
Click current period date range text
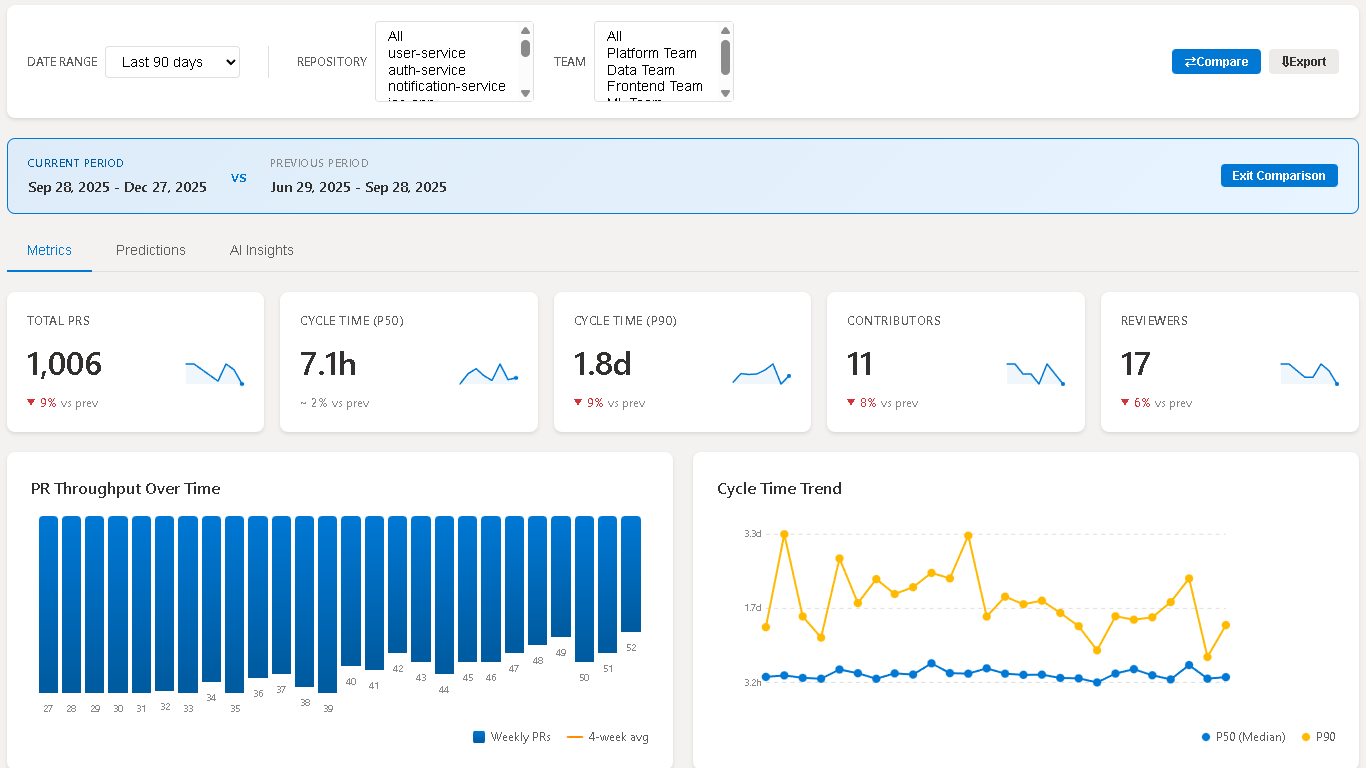point(118,187)
